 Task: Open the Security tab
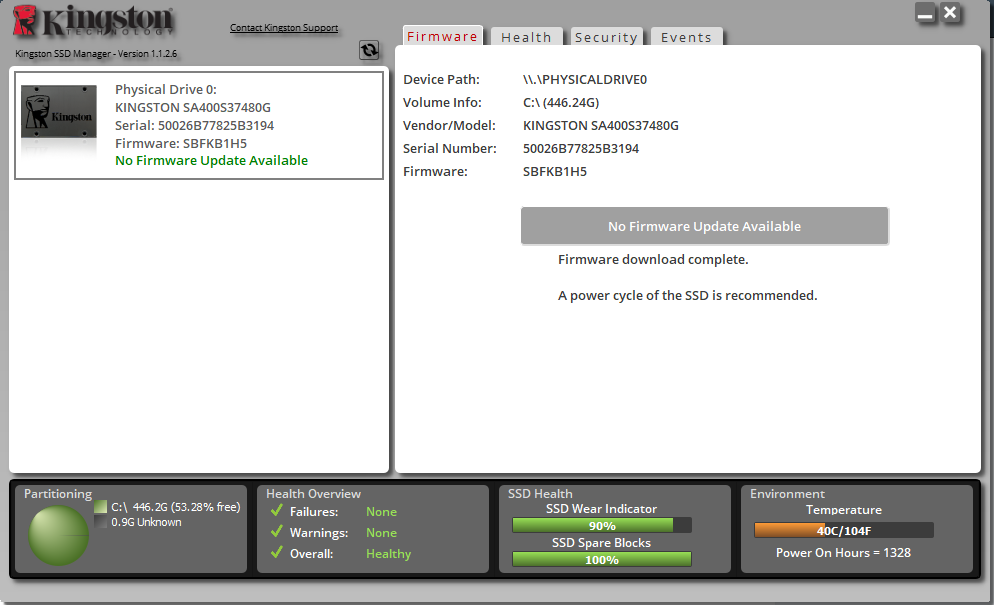[606, 37]
